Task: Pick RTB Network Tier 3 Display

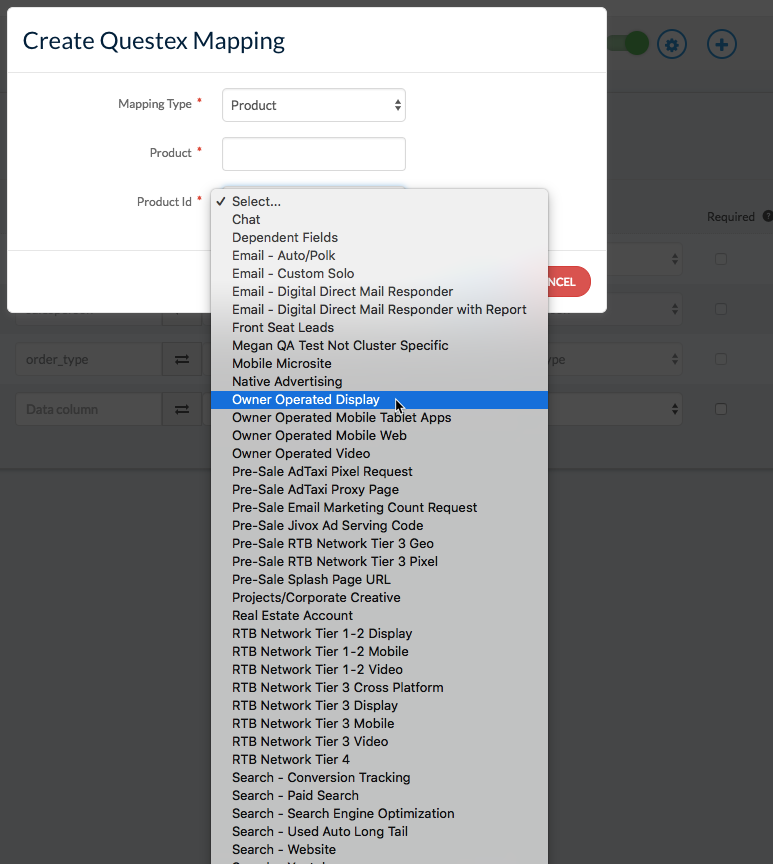Action: [379, 706]
